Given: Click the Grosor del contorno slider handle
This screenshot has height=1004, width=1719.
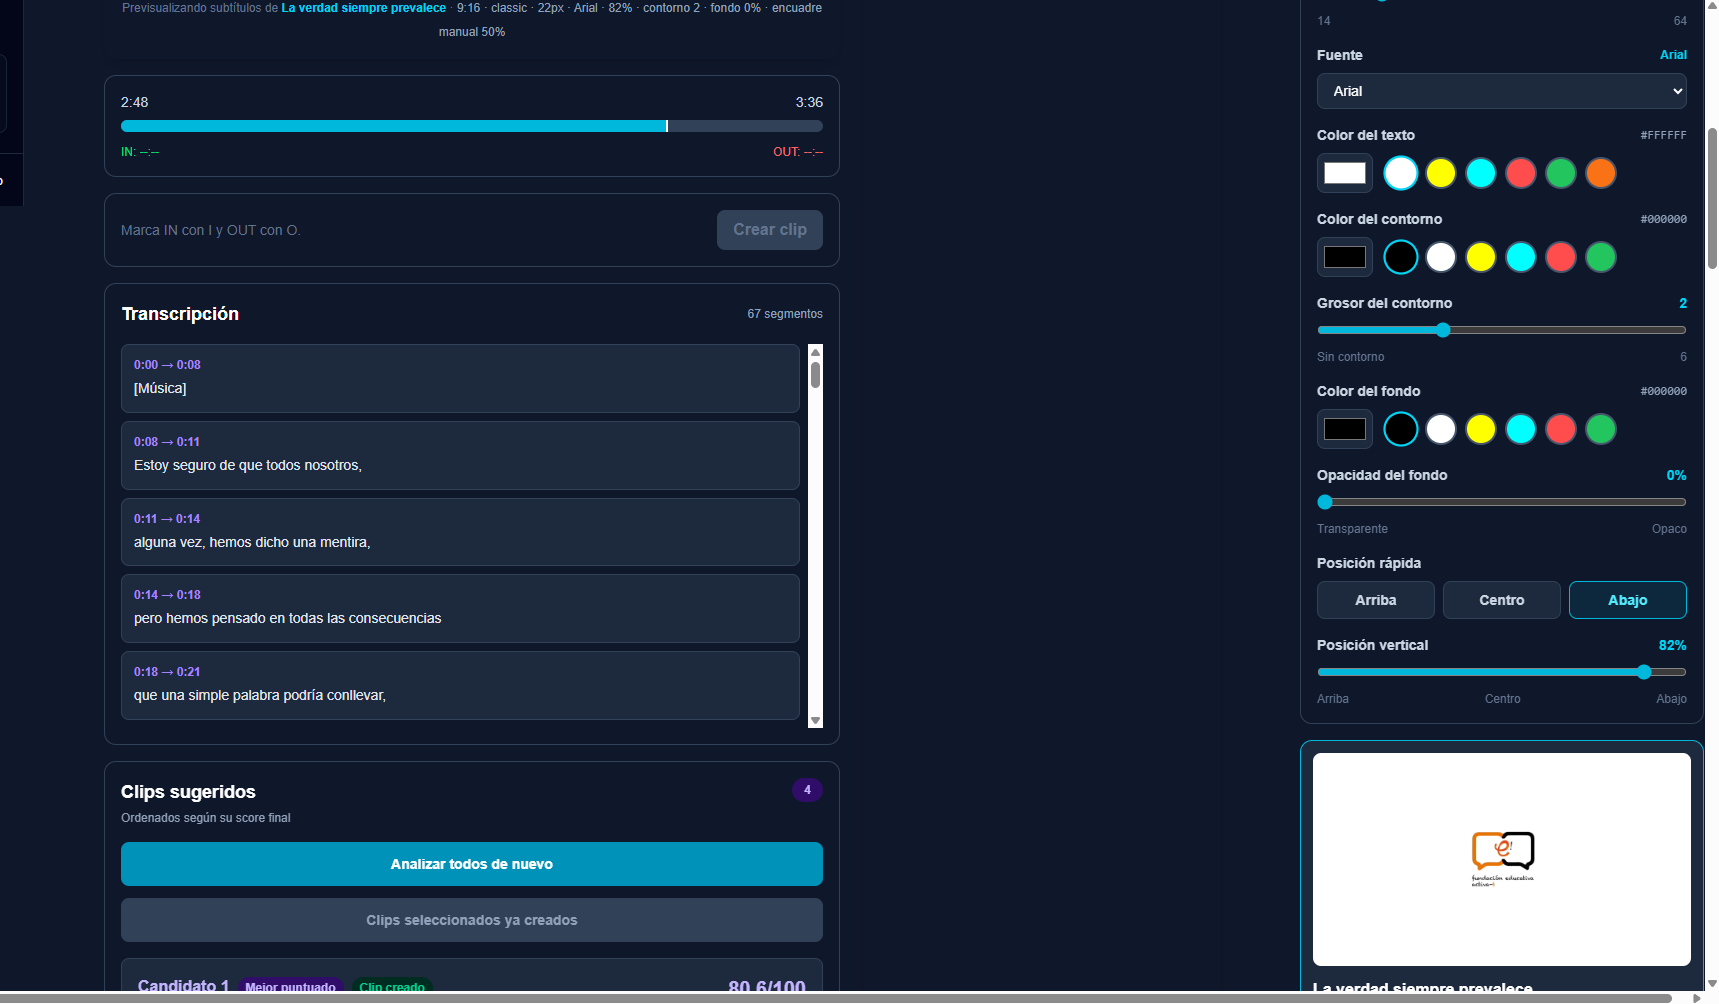Looking at the screenshot, I should point(1443,330).
